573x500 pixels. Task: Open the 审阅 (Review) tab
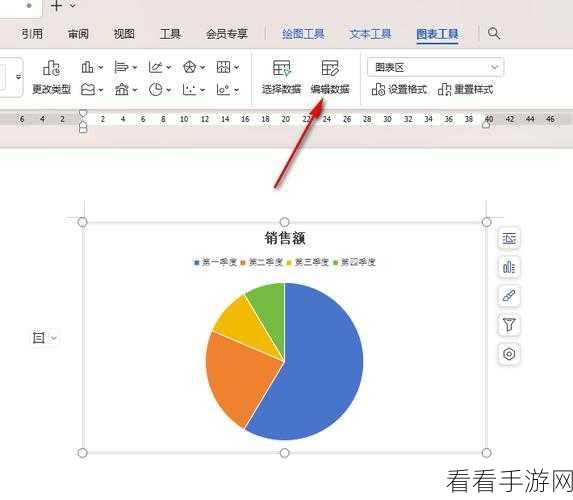click(x=78, y=34)
